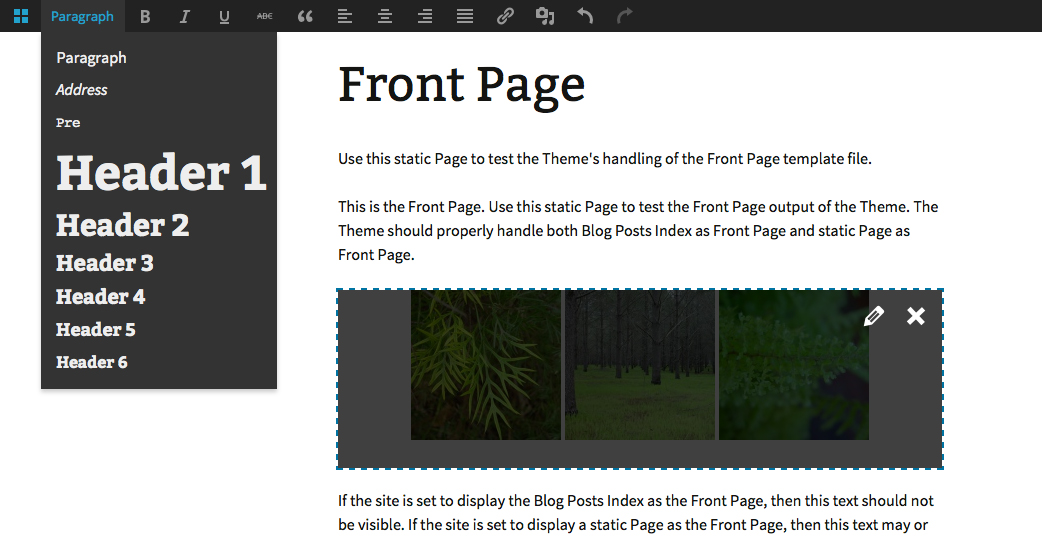
Task: Select the forest trees gallery thumbnail
Action: click(640, 365)
